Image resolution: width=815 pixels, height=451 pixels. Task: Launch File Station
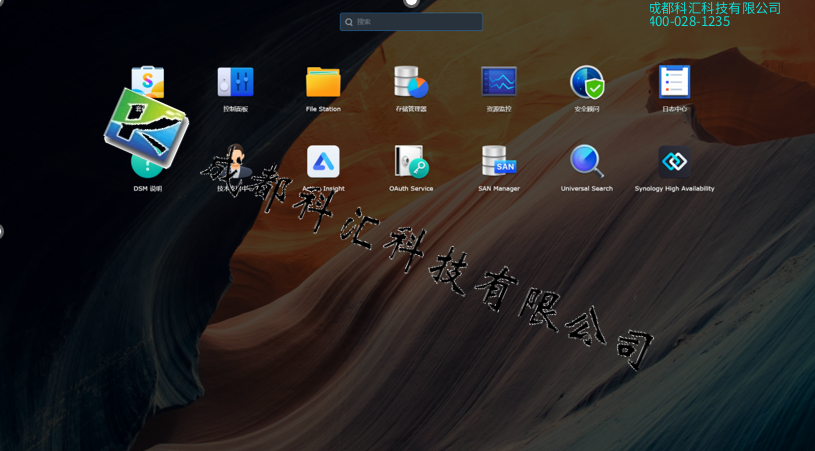click(x=323, y=82)
